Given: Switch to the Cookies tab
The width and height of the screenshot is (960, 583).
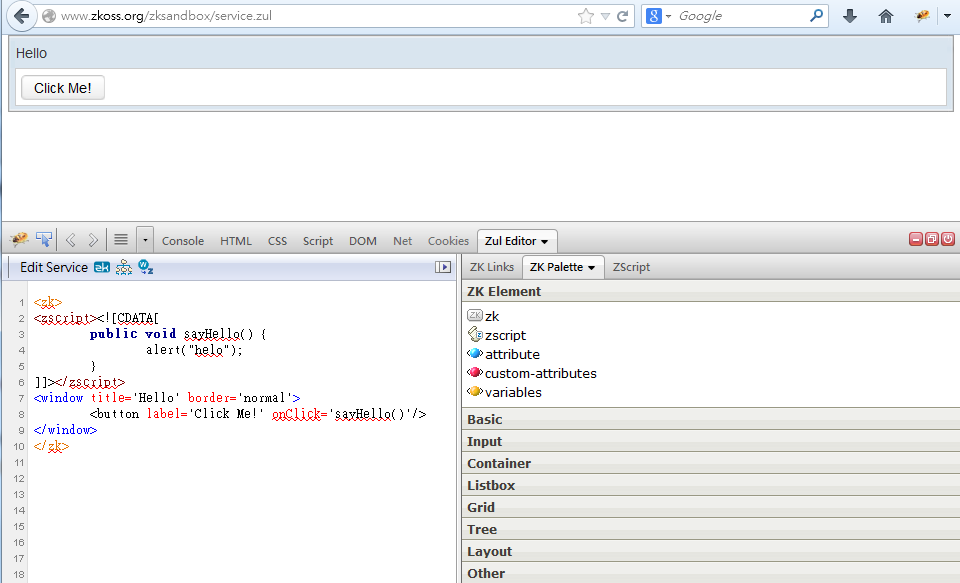Looking at the screenshot, I should pyautogui.click(x=448, y=241).
